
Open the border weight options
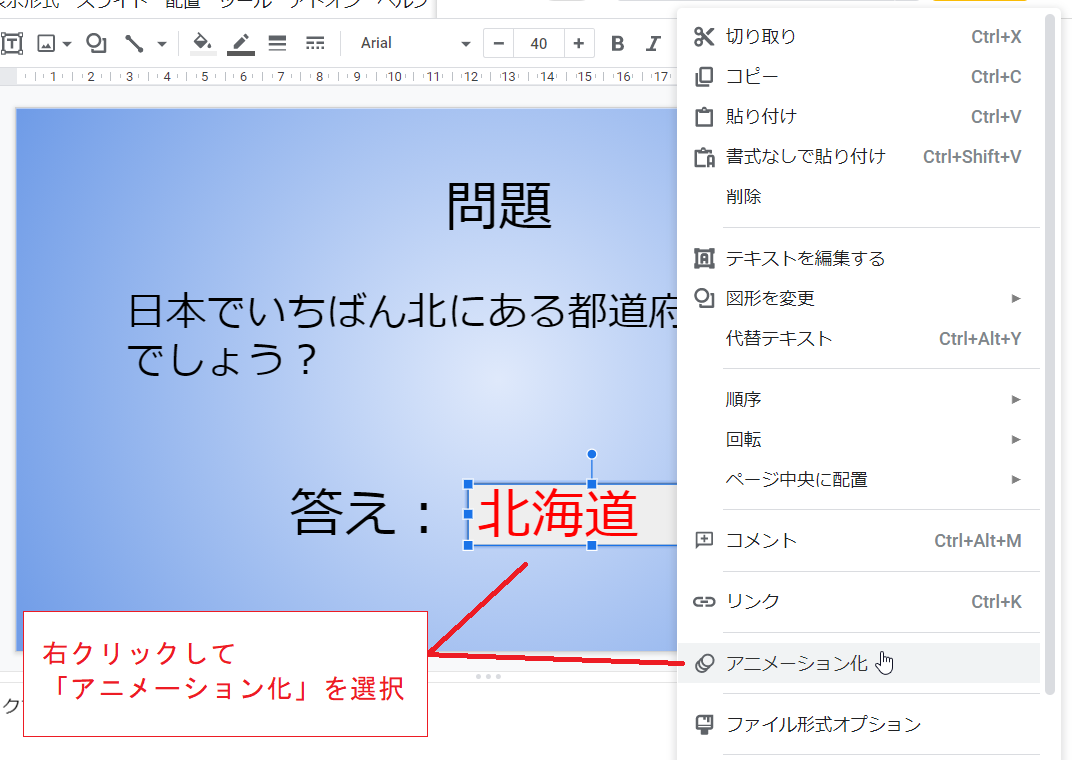tap(277, 44)
